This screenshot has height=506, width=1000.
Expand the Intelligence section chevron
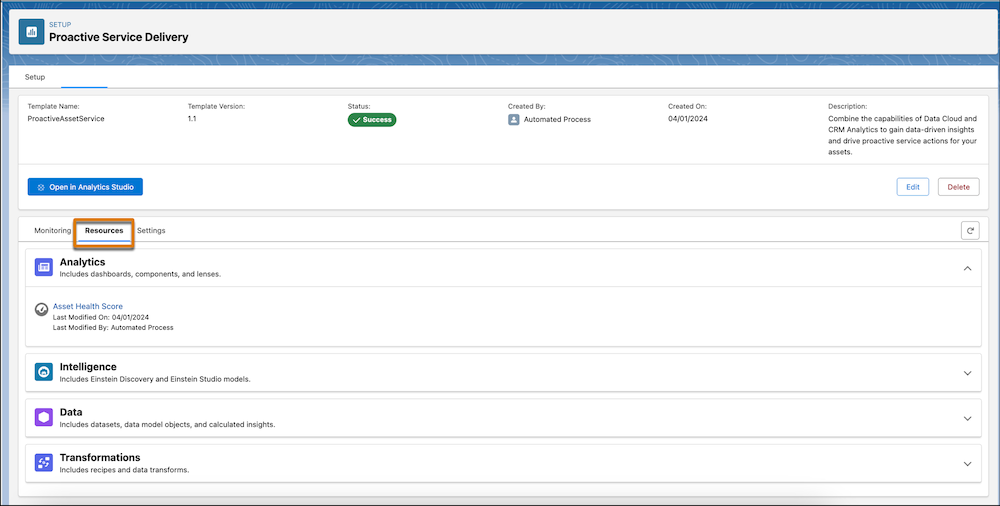click(x=967, y=373)
